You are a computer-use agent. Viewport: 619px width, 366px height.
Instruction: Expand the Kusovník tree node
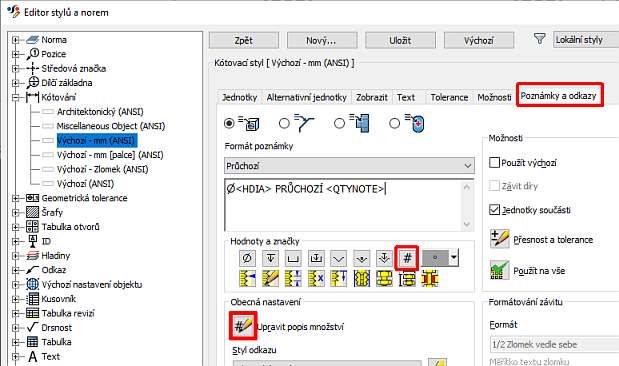[x=15, y=299]
